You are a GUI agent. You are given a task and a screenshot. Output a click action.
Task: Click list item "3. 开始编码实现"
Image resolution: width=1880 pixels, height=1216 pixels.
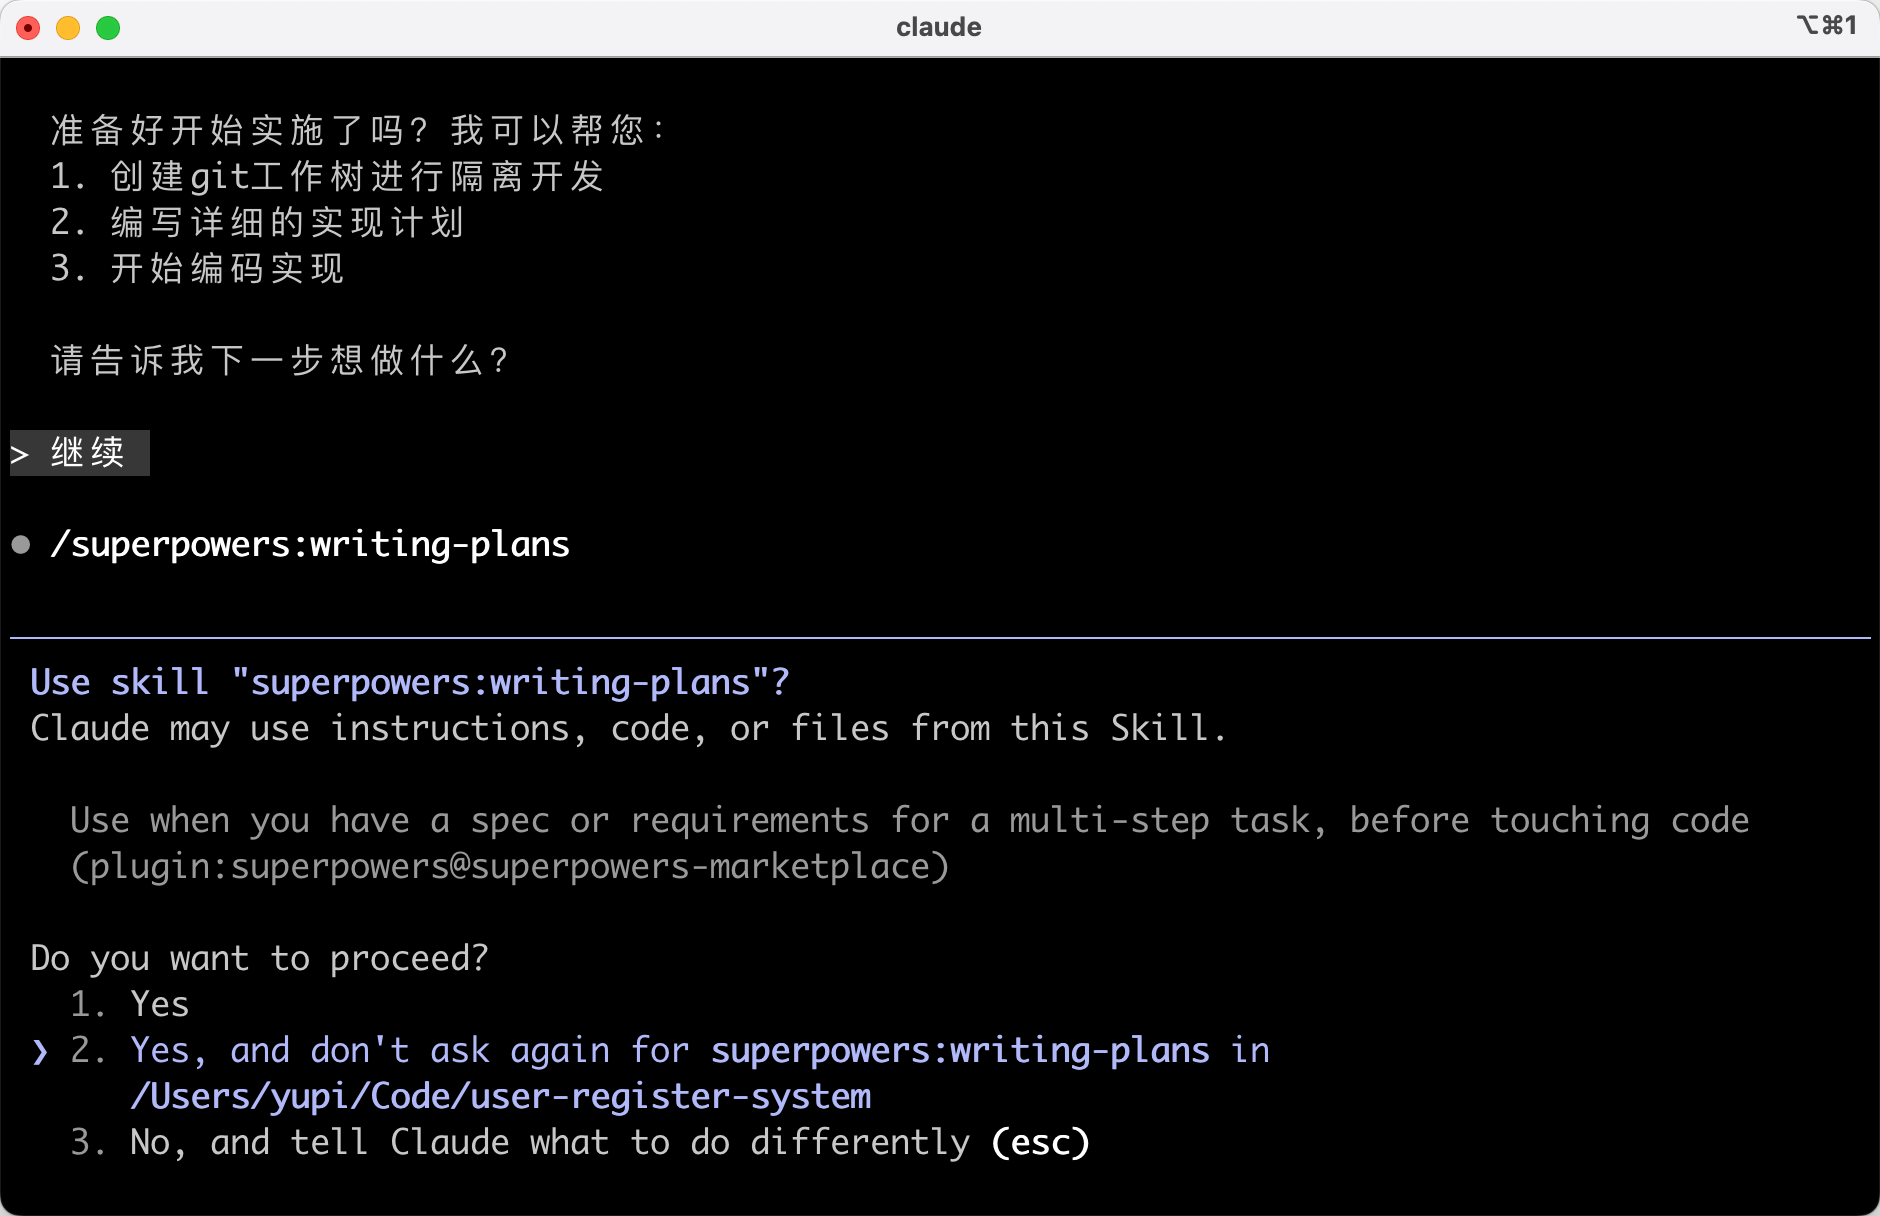point(197,269)
